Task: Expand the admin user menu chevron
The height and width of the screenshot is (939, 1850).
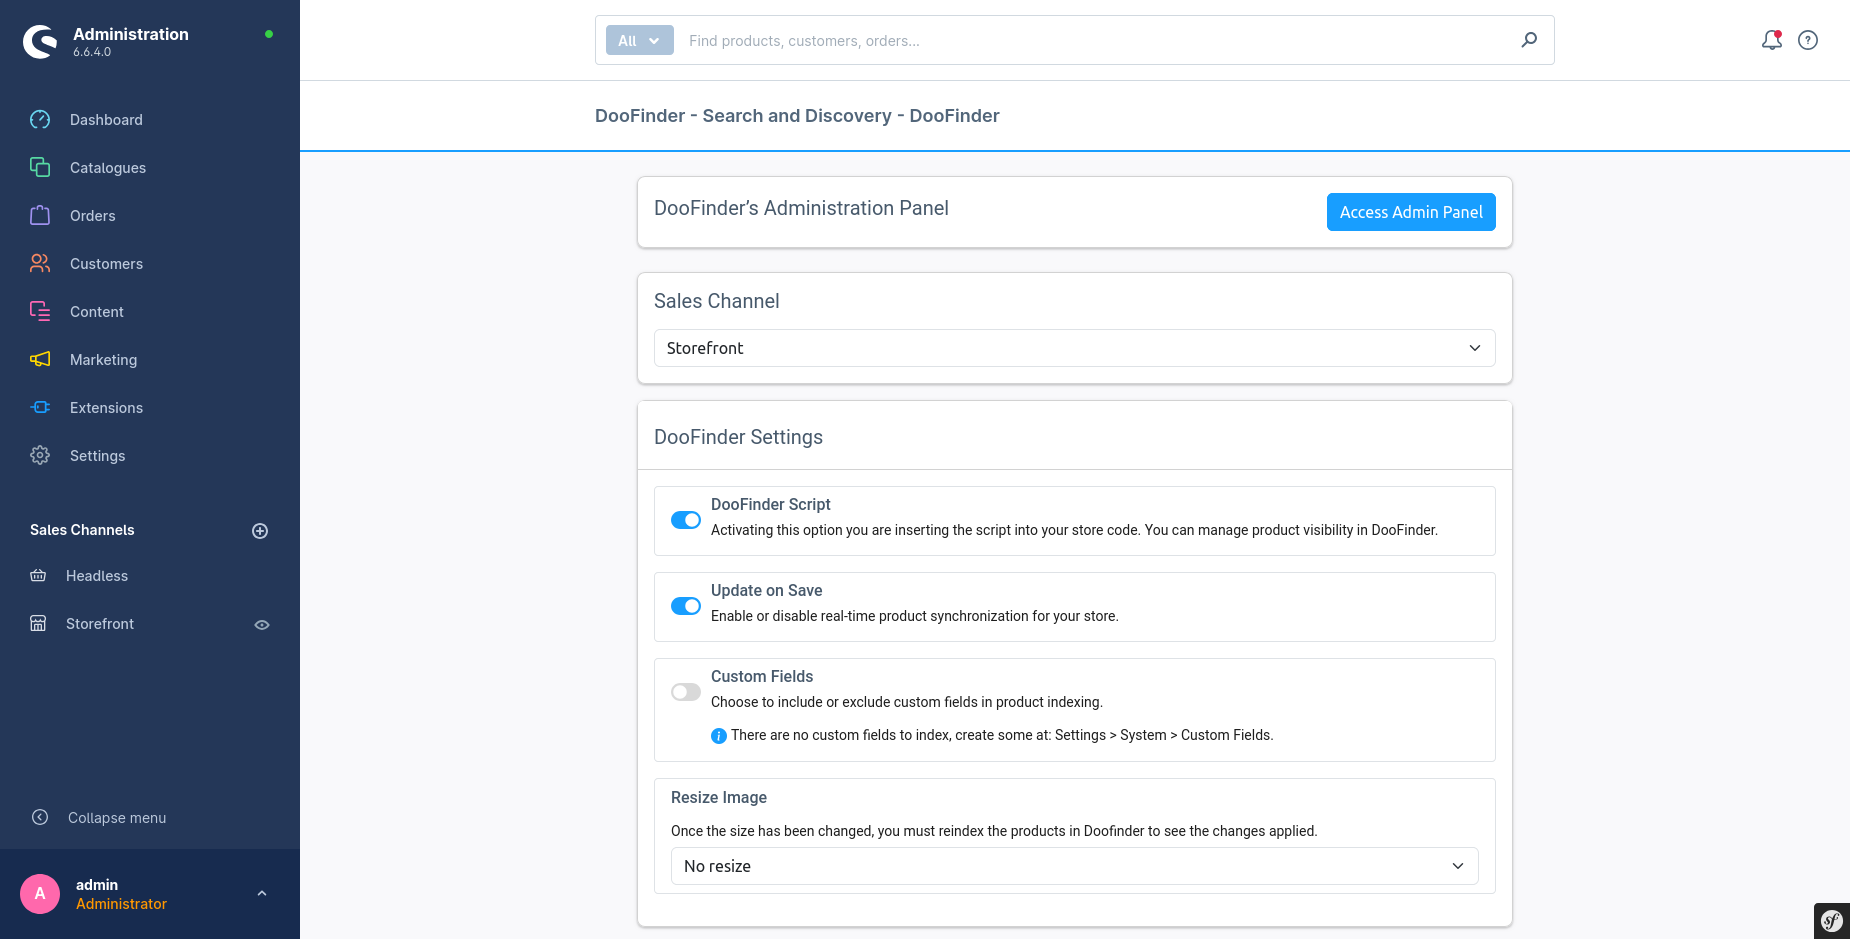Action: point(262,894)
